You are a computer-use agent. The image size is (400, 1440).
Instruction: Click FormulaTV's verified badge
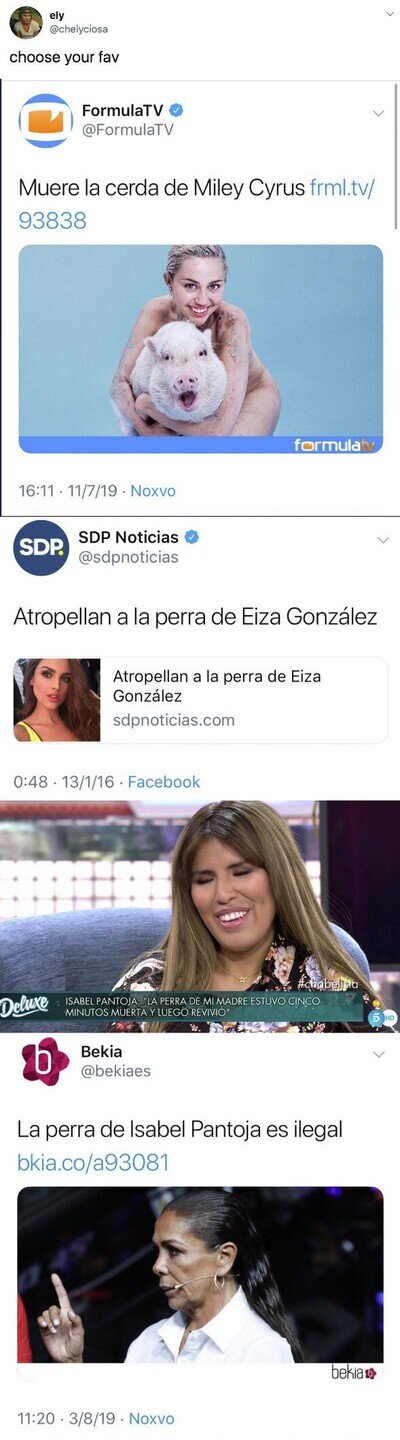point(176,110)
